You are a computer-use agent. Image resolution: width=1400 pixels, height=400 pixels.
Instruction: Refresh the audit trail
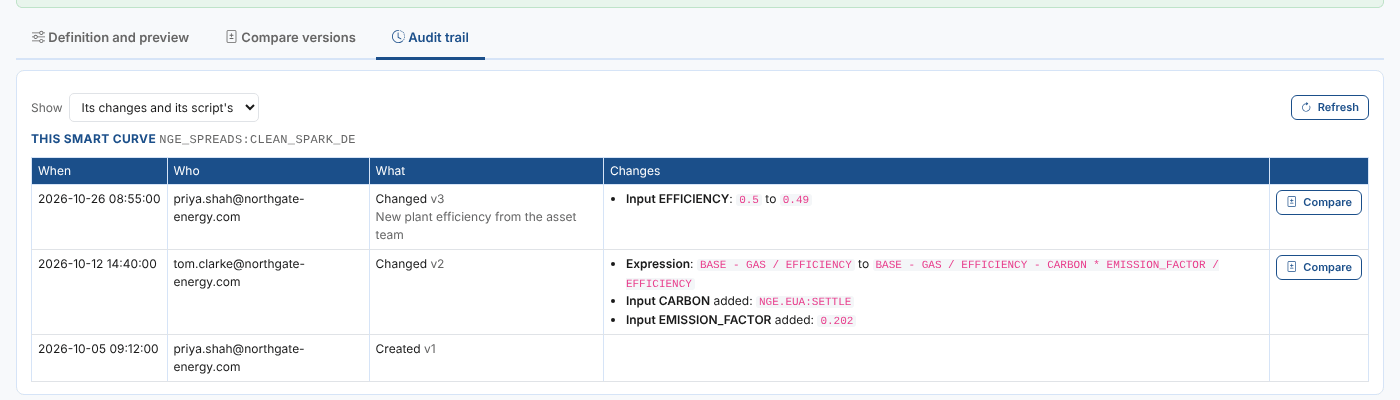pos(1330,108)
